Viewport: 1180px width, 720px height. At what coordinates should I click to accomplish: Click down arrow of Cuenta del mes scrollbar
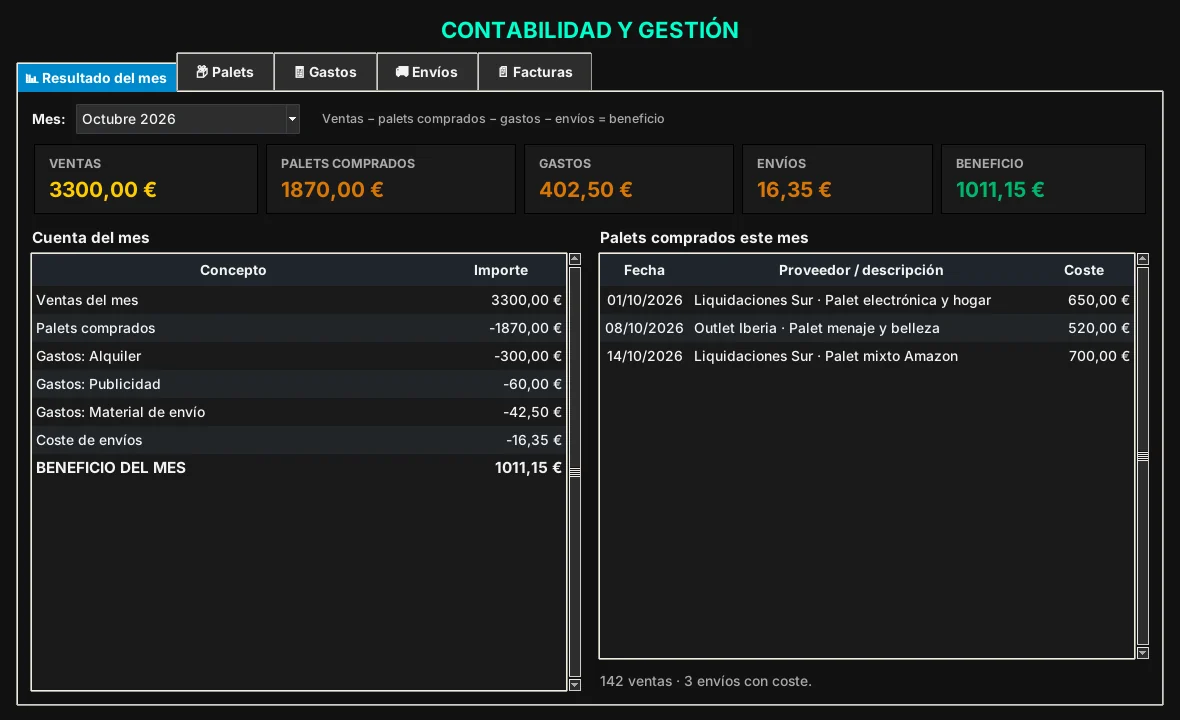pyautogui.click(x=575, y=685)
